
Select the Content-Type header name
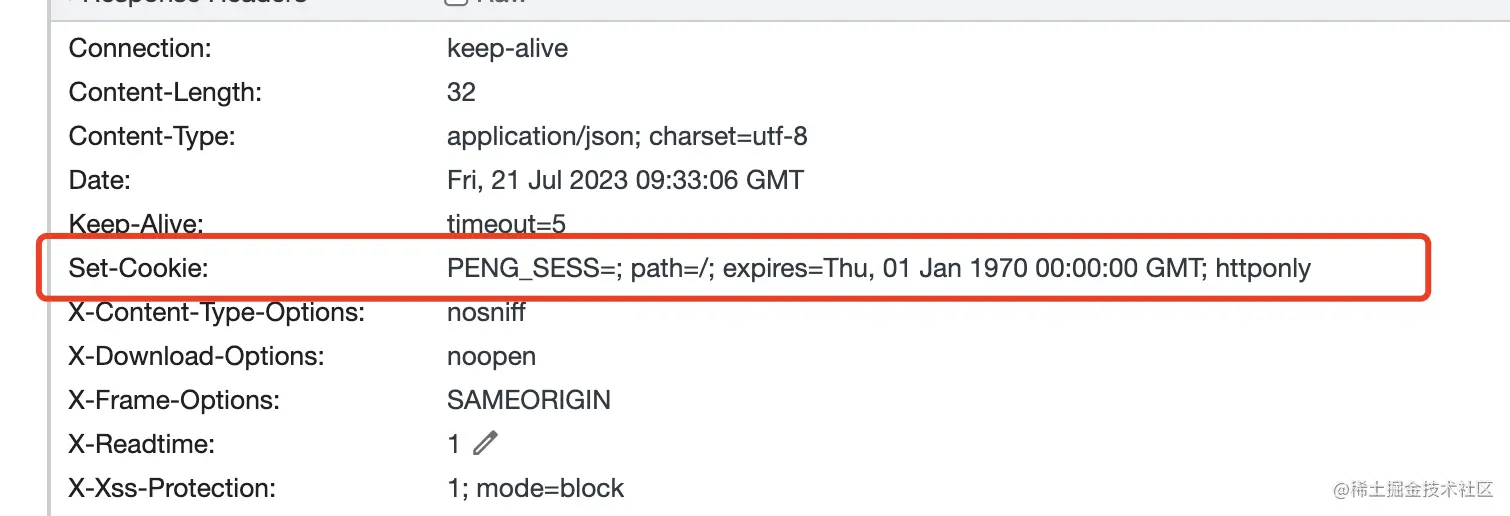152,136
